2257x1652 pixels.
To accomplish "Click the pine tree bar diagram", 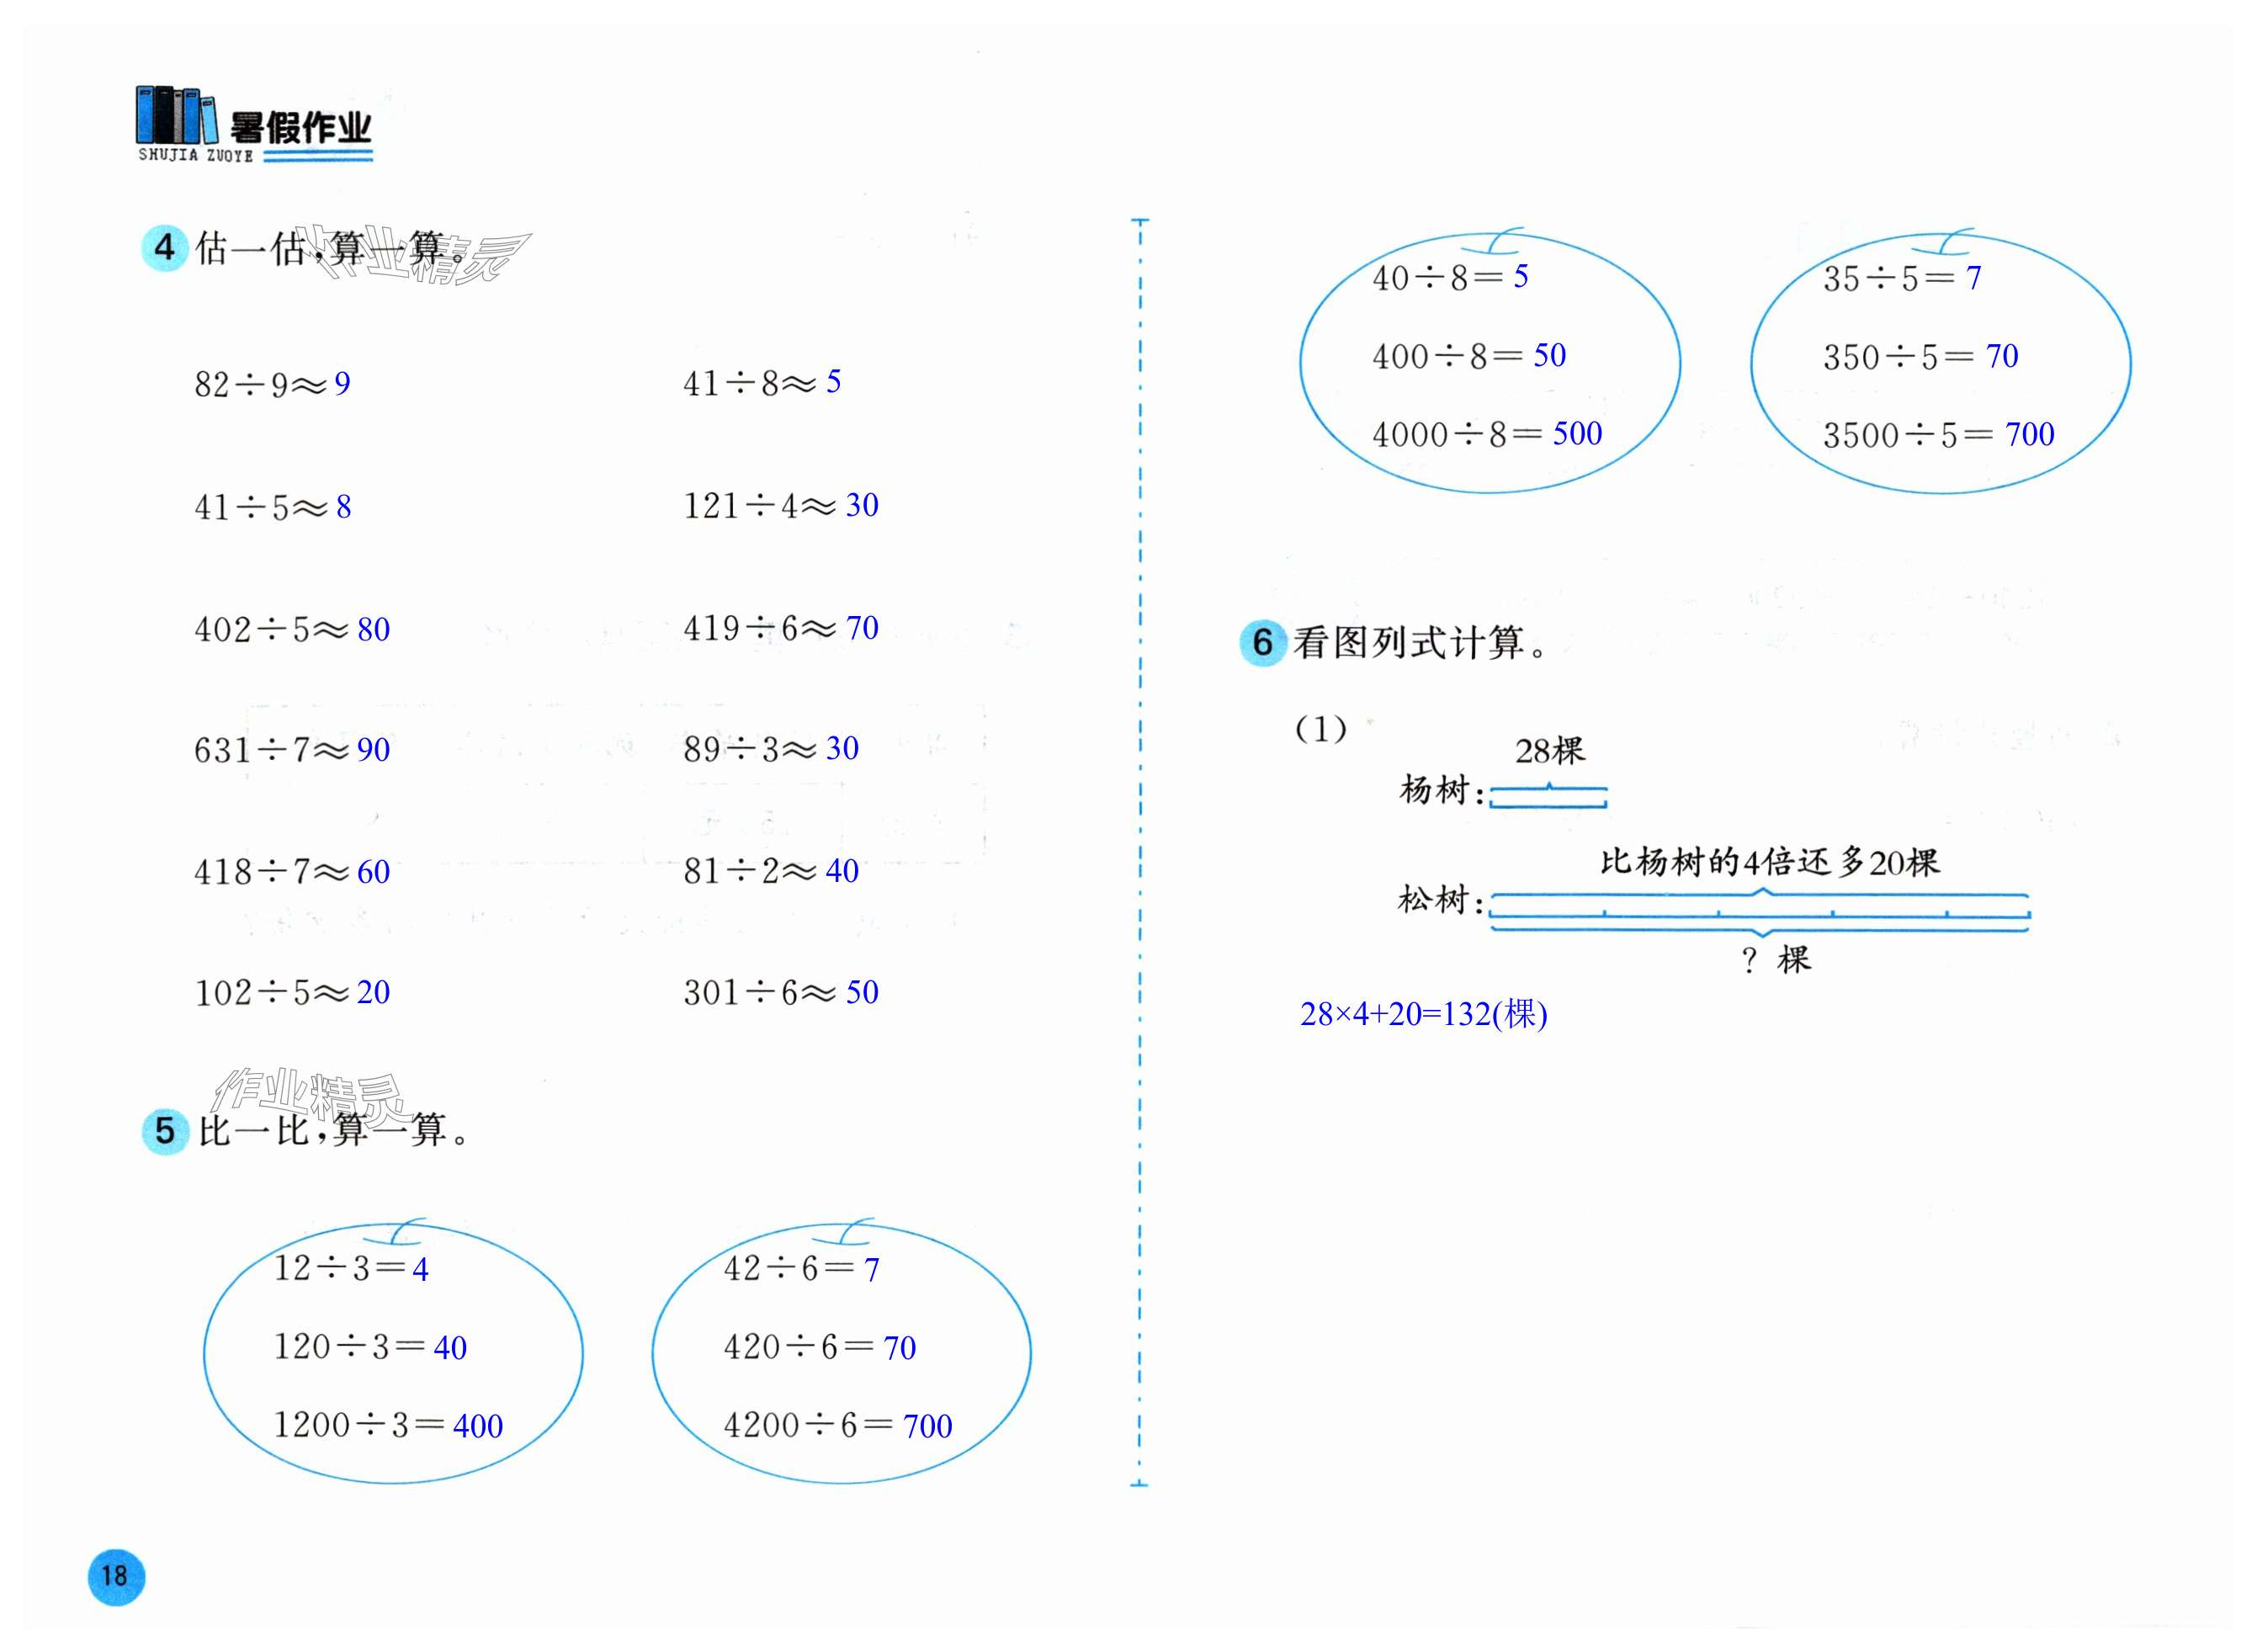I will (x=1759, y=912).
